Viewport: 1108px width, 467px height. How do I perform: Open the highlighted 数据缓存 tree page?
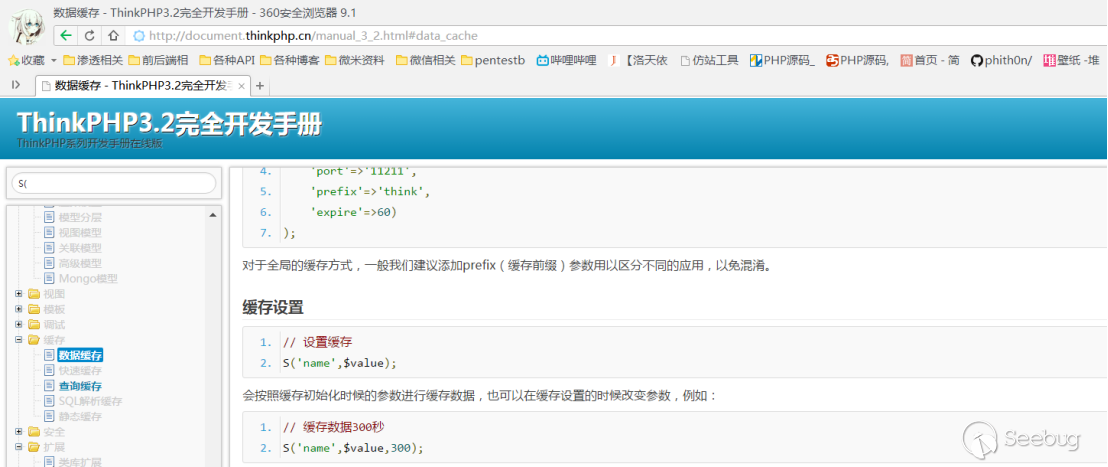[x=81, y=355]
